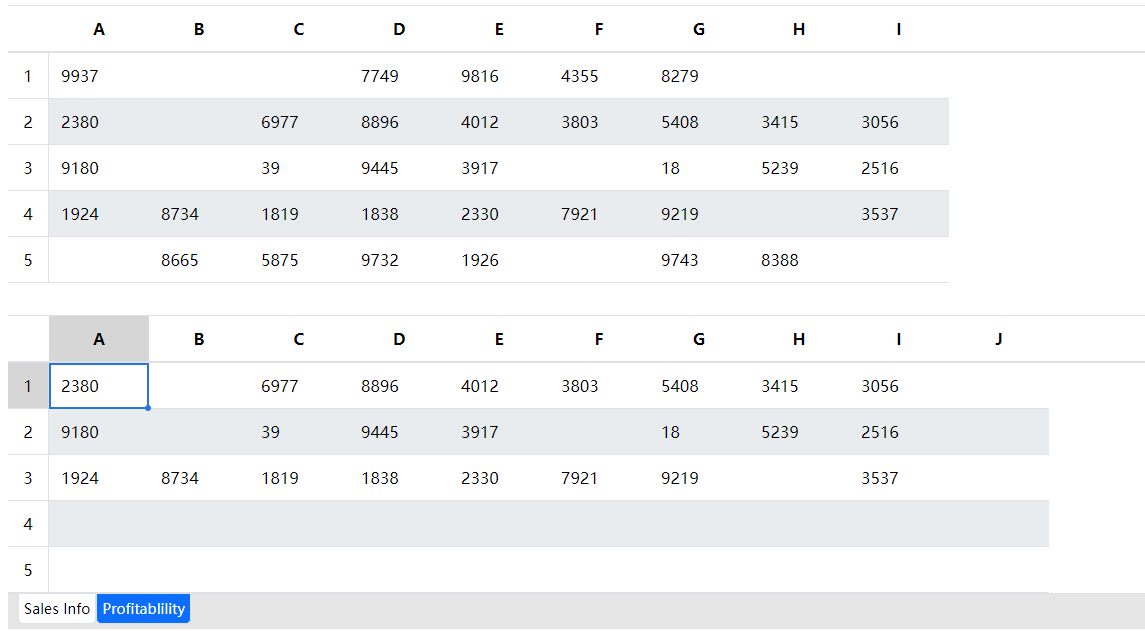Select cell containing 8665 in upper sheet
Screen dimensions: 1145x631
[199, 260]
